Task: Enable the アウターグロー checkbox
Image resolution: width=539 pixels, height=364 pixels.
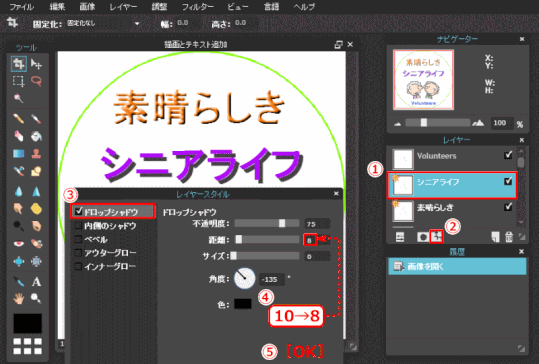Action: [x=78, y=253]
